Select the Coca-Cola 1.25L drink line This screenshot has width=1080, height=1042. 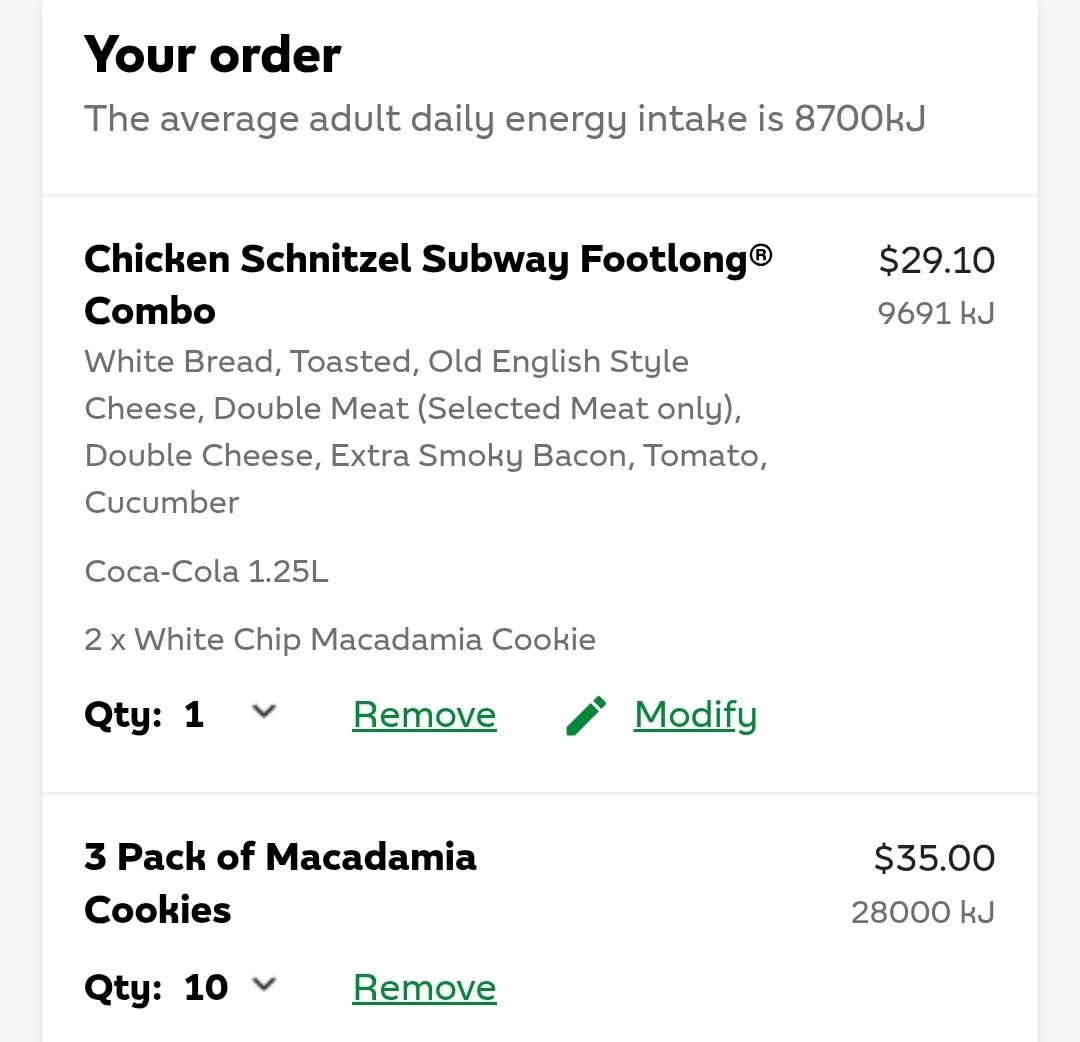(x=207, y=572)
